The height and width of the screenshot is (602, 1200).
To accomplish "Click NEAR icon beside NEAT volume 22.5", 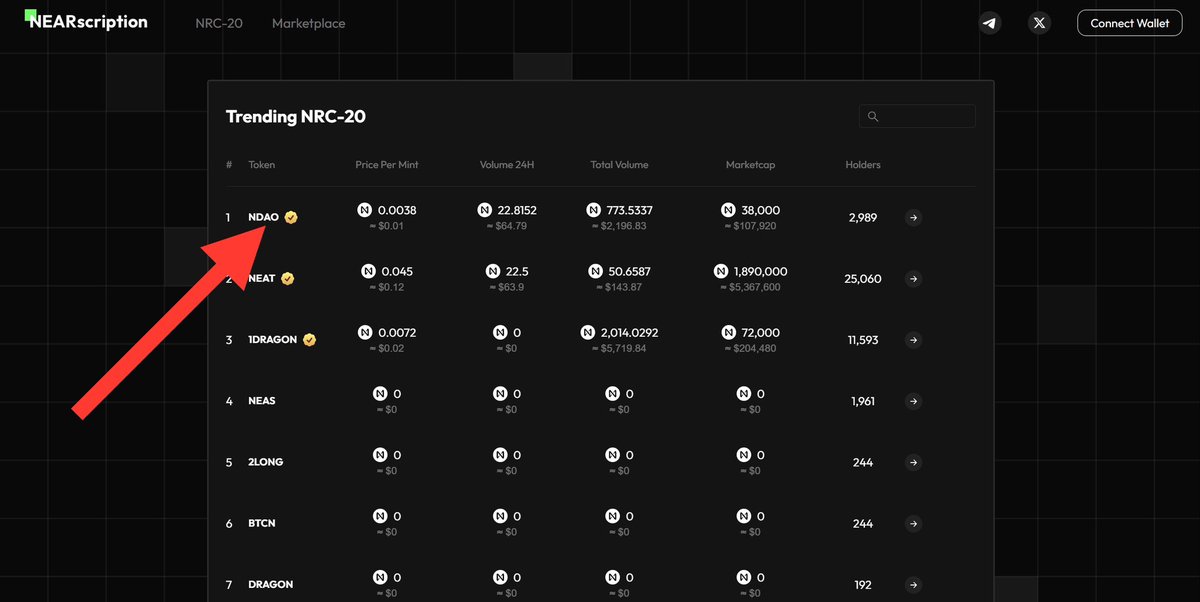I will 493,272.
